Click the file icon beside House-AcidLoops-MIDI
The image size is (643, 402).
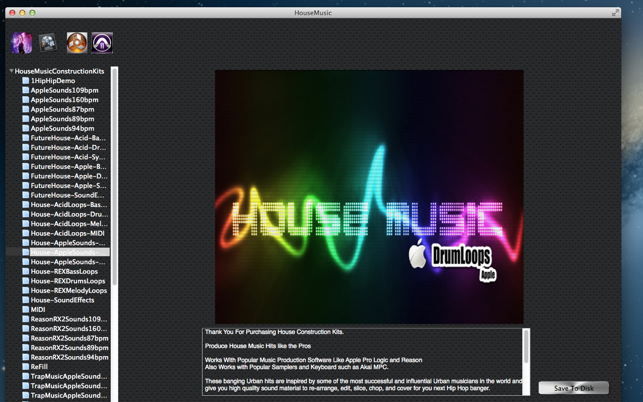[x=25, y=233]
